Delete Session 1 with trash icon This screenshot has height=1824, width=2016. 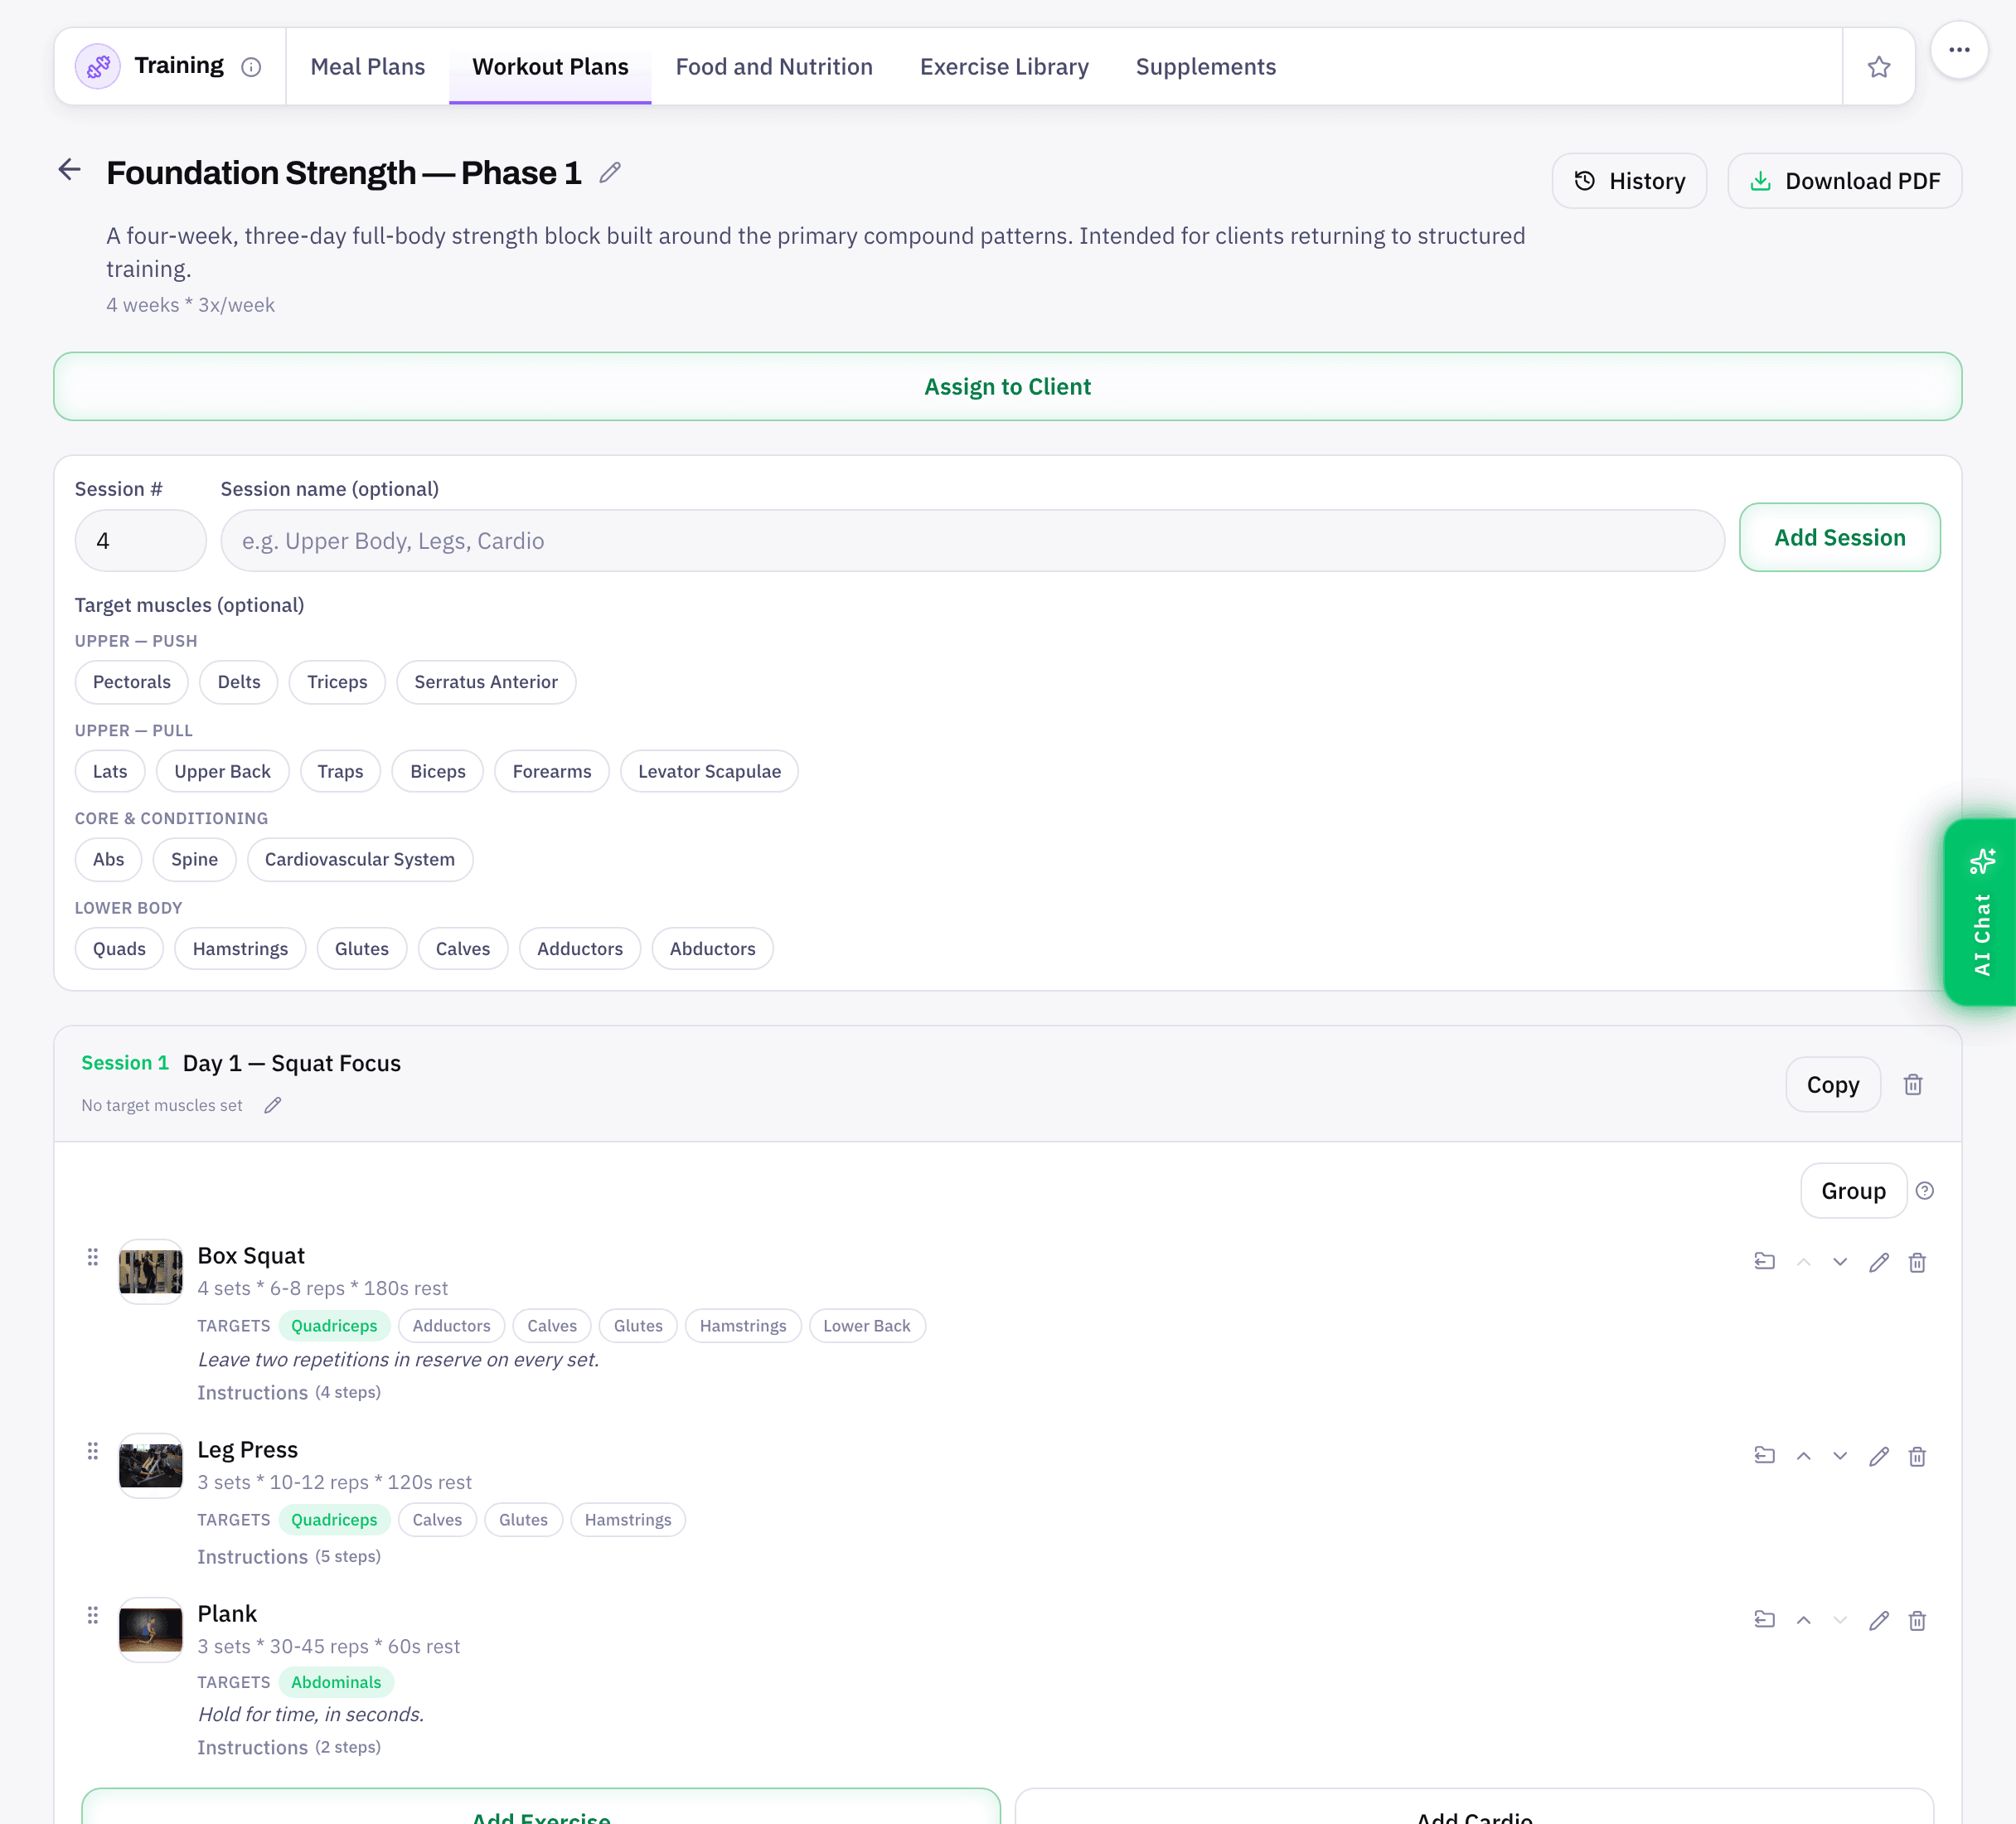(x=1912, y=1085)
